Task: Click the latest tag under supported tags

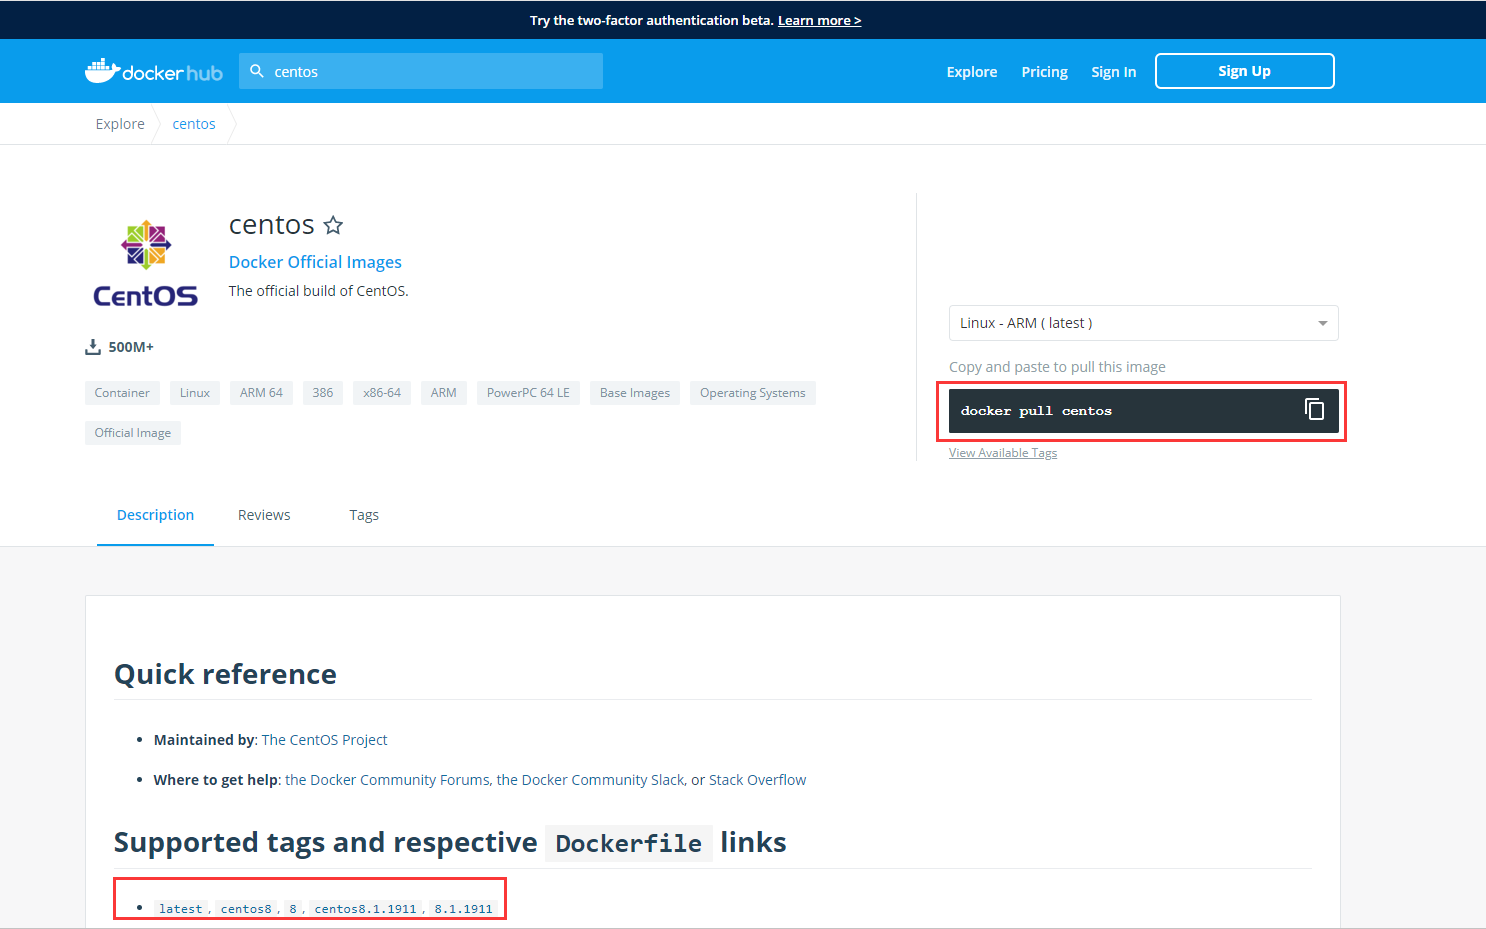Action: click(x=180, y=908)
